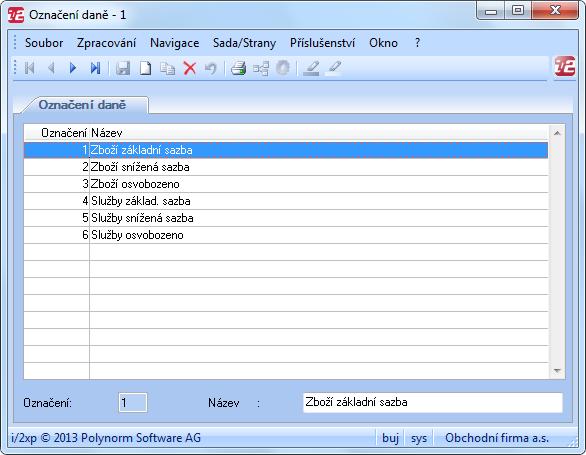The height and width of the screenshot is (455, 586).
Task: Click the copy record icon
Action: pos(167,68)
